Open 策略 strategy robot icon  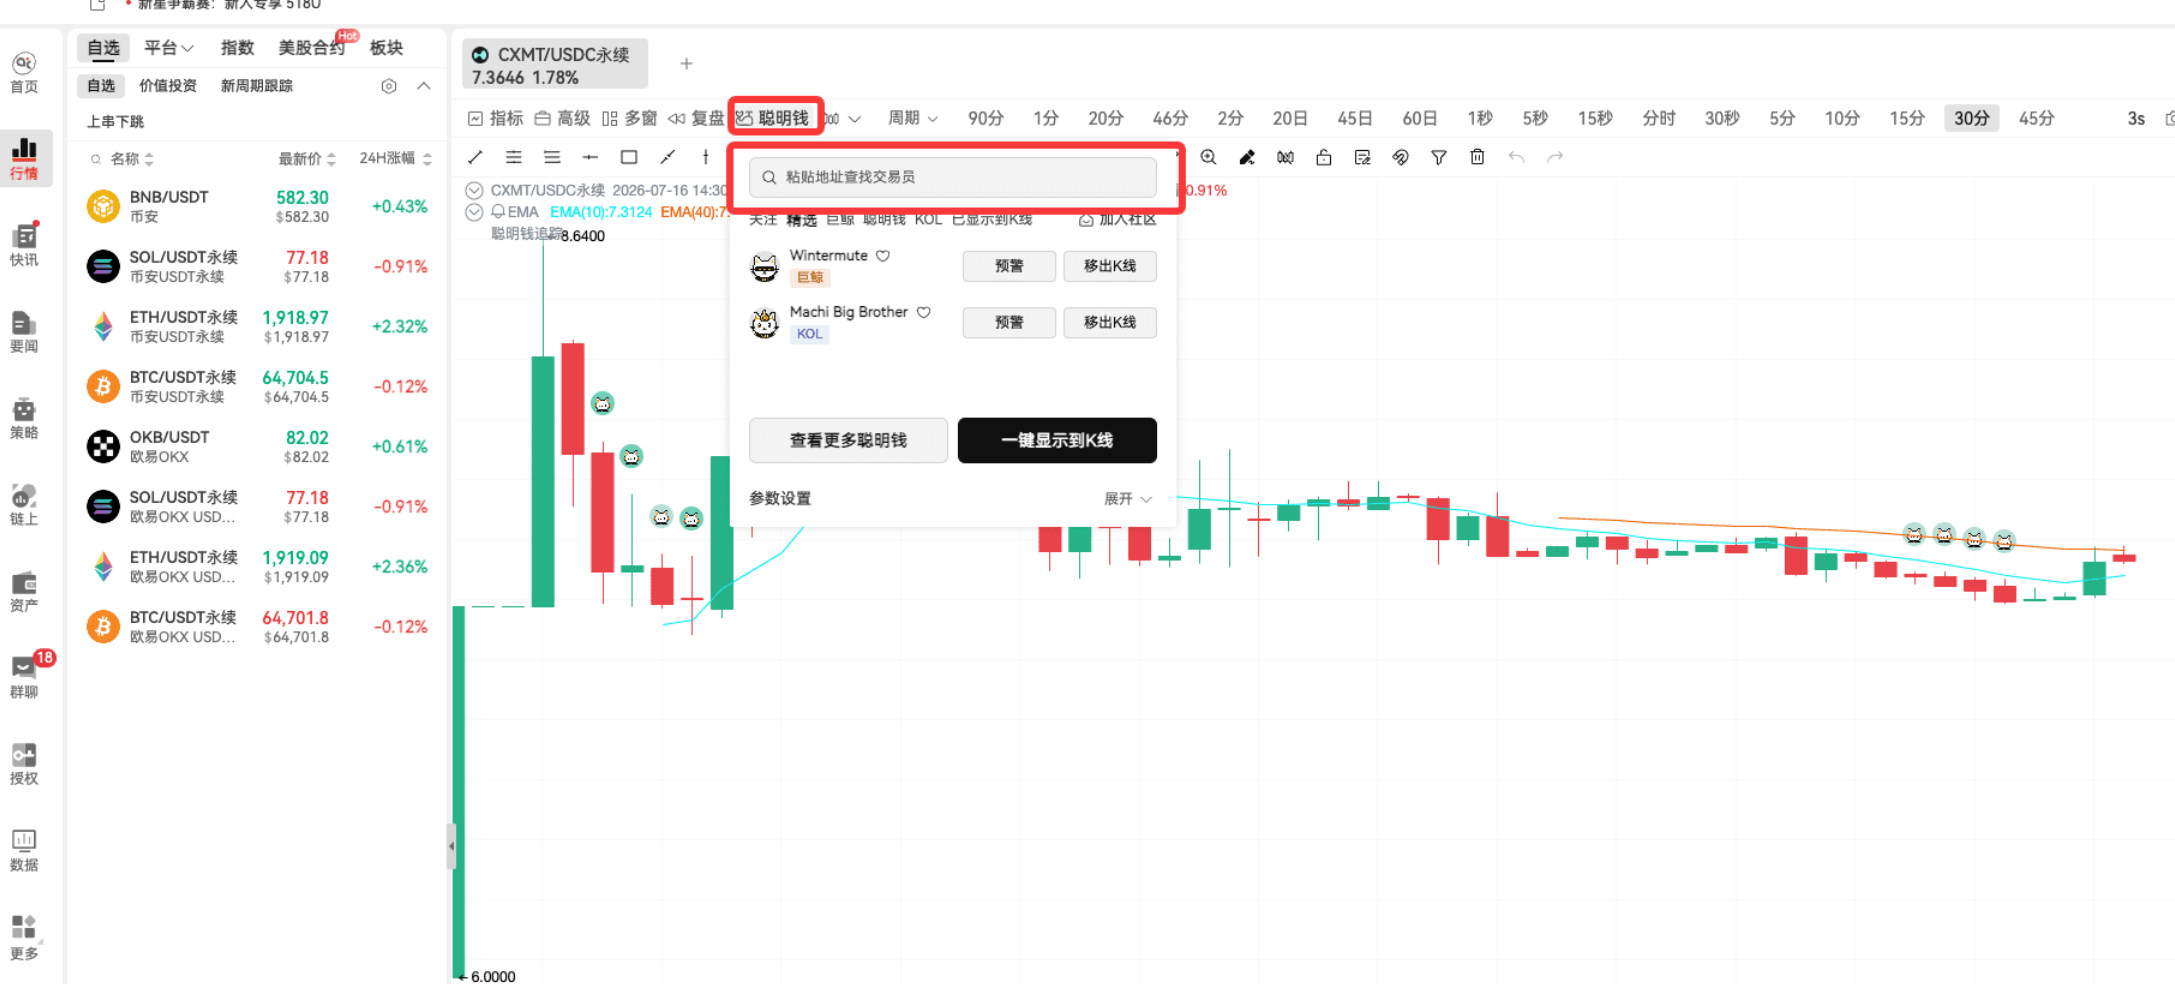[24, 418]
